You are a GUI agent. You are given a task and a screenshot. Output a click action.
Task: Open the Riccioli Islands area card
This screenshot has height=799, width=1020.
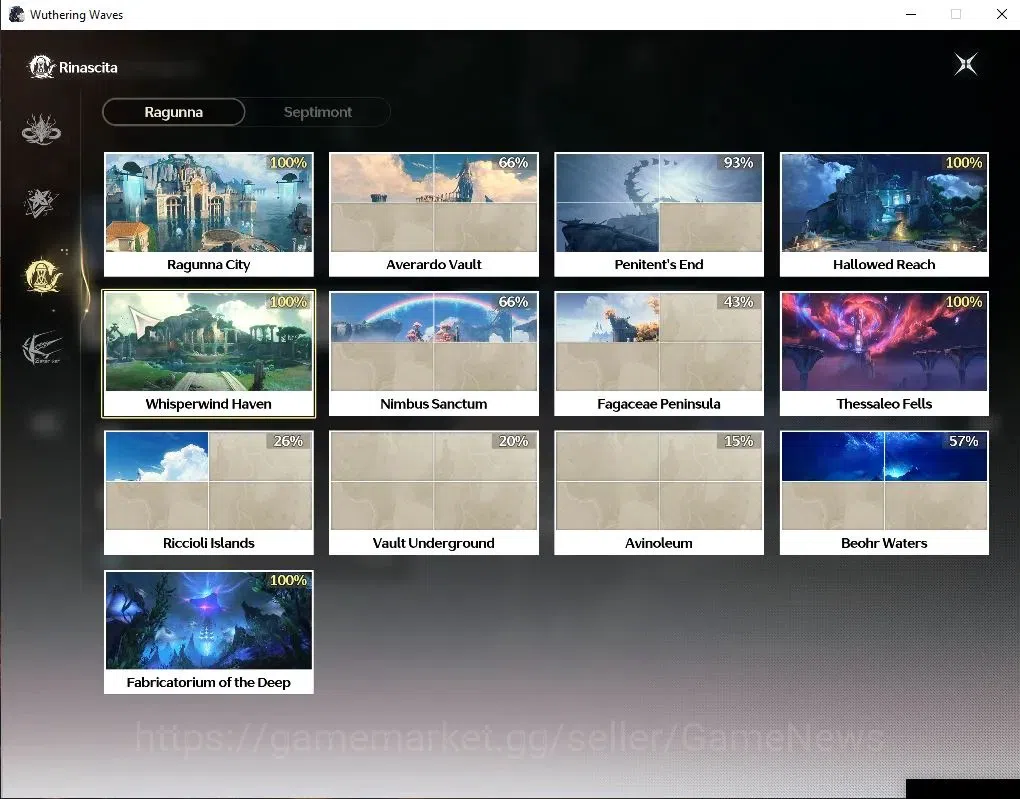209,493
